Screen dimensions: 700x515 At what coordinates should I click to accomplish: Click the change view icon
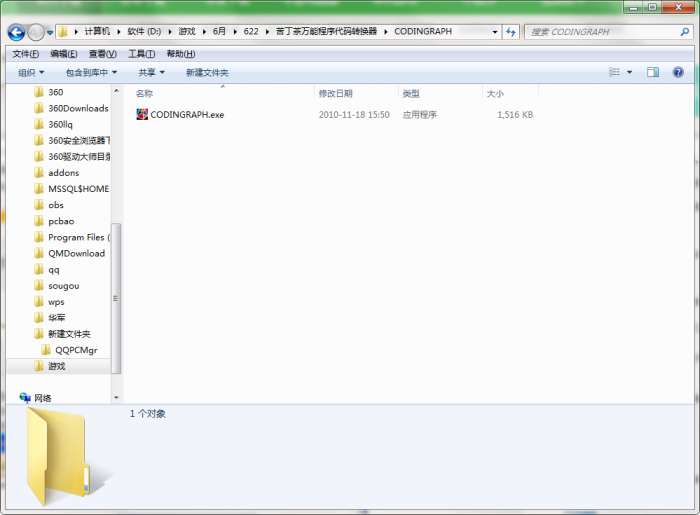point(614,72)
